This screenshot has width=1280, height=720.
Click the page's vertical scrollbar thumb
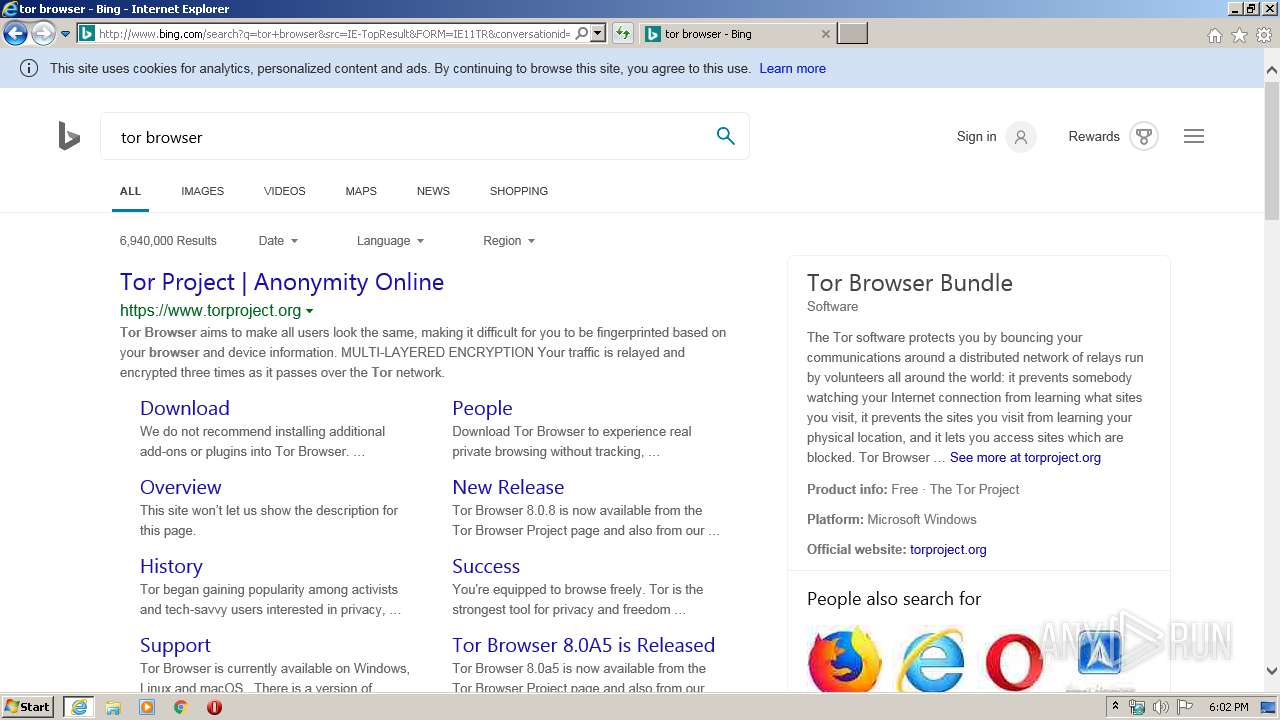1272,150
